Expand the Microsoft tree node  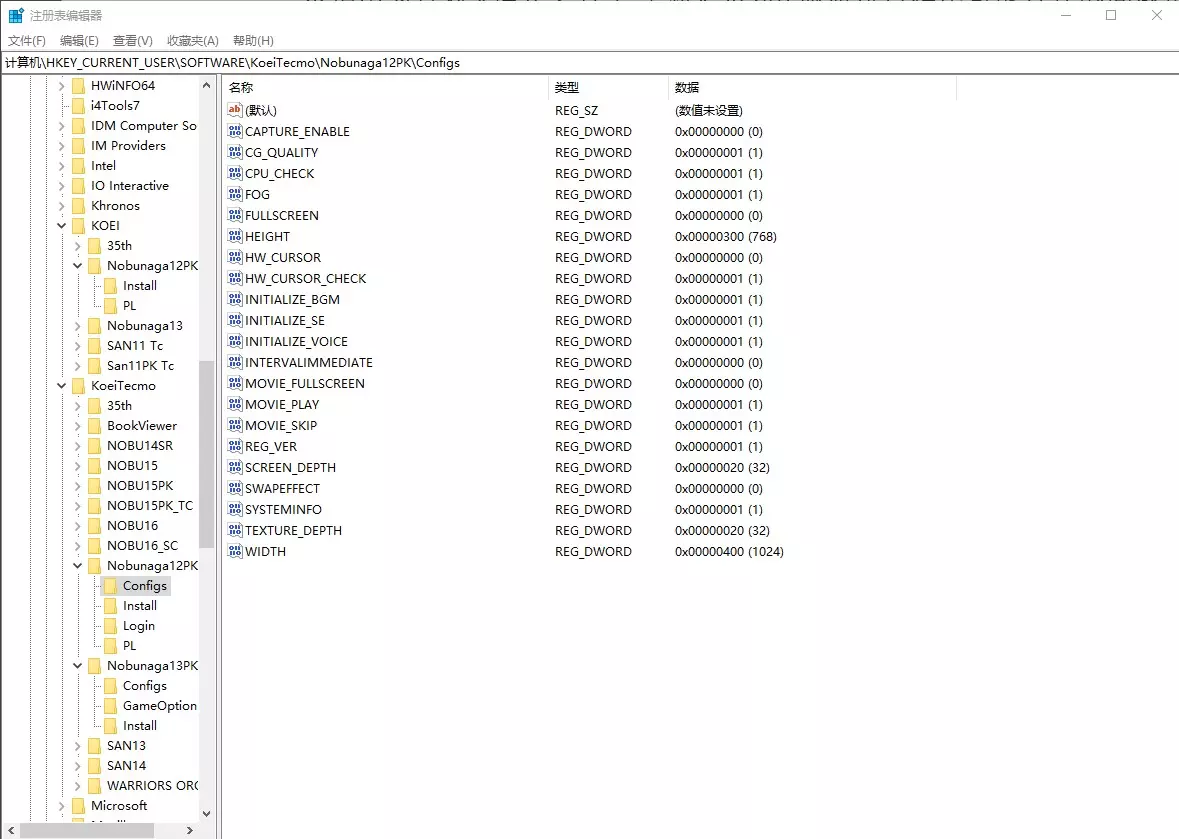pyautogui.click(x=62, y=806)
